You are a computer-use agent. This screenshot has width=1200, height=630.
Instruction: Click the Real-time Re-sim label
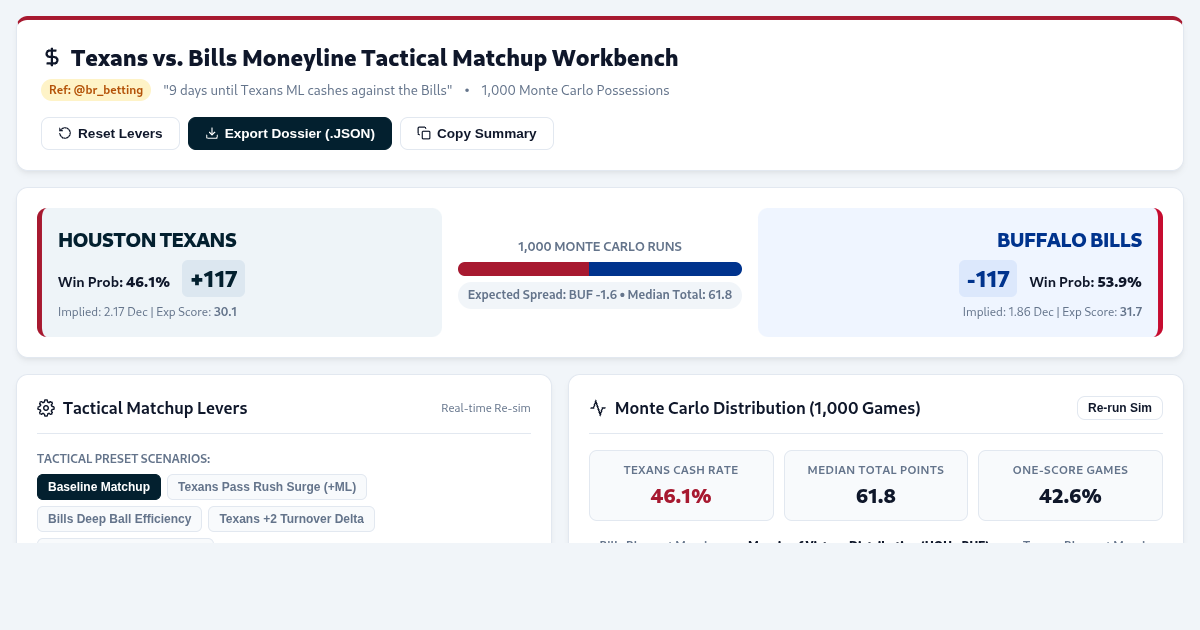(486, 408)
